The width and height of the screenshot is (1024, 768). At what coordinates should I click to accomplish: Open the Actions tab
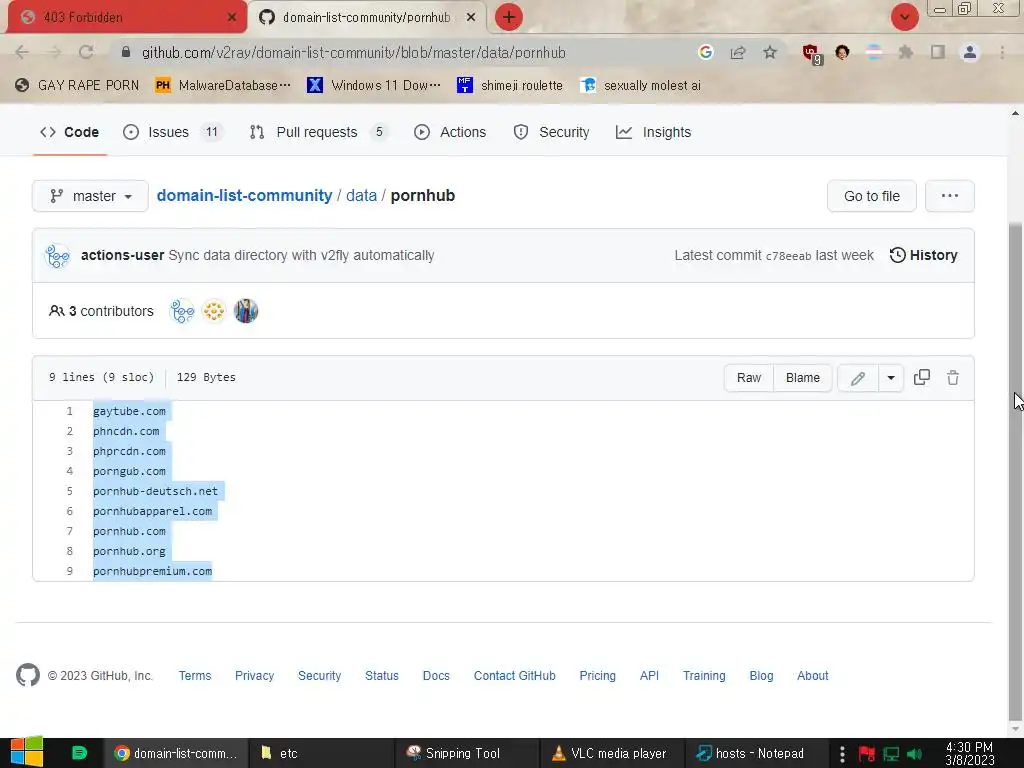[x=450, y=132]
